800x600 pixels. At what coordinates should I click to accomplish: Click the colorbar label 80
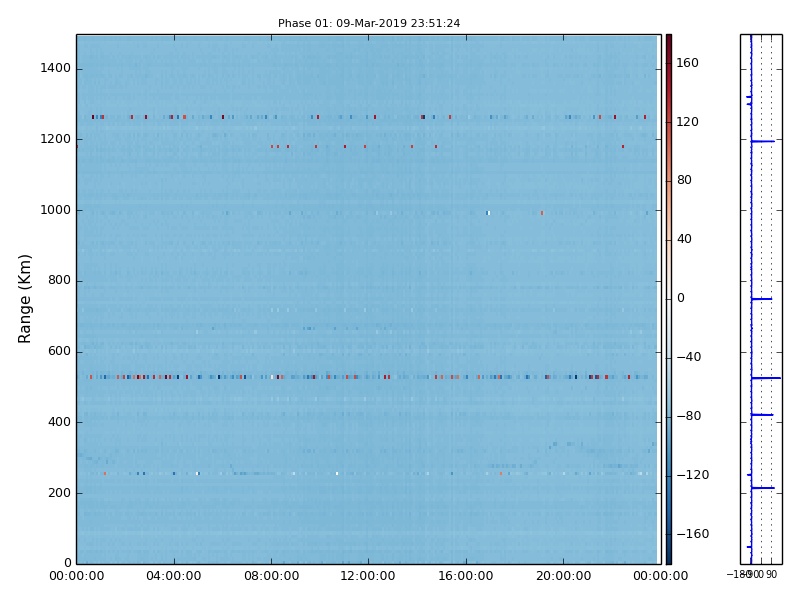coord(684,180)
